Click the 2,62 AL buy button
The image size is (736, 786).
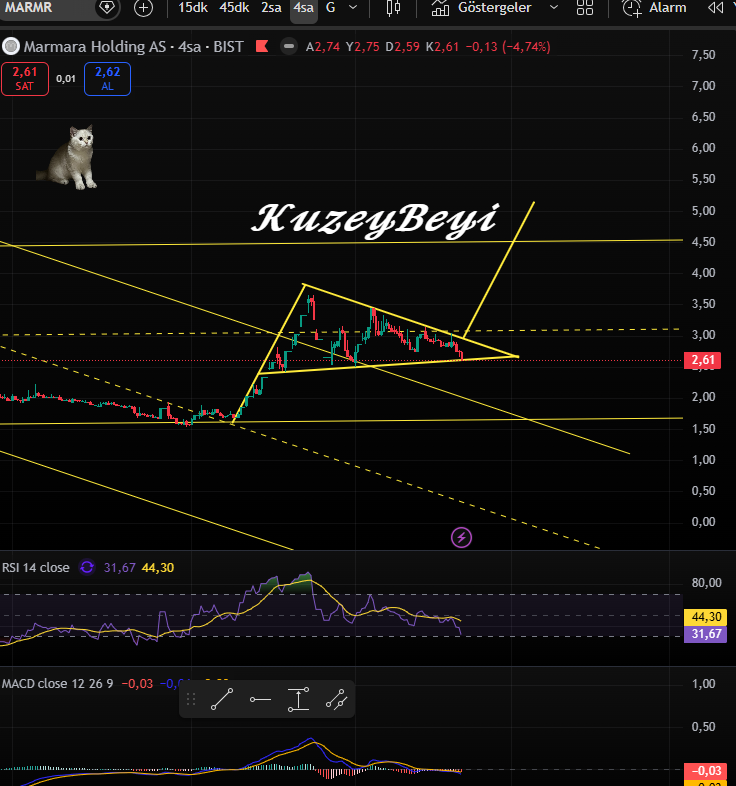pos(107,79)
